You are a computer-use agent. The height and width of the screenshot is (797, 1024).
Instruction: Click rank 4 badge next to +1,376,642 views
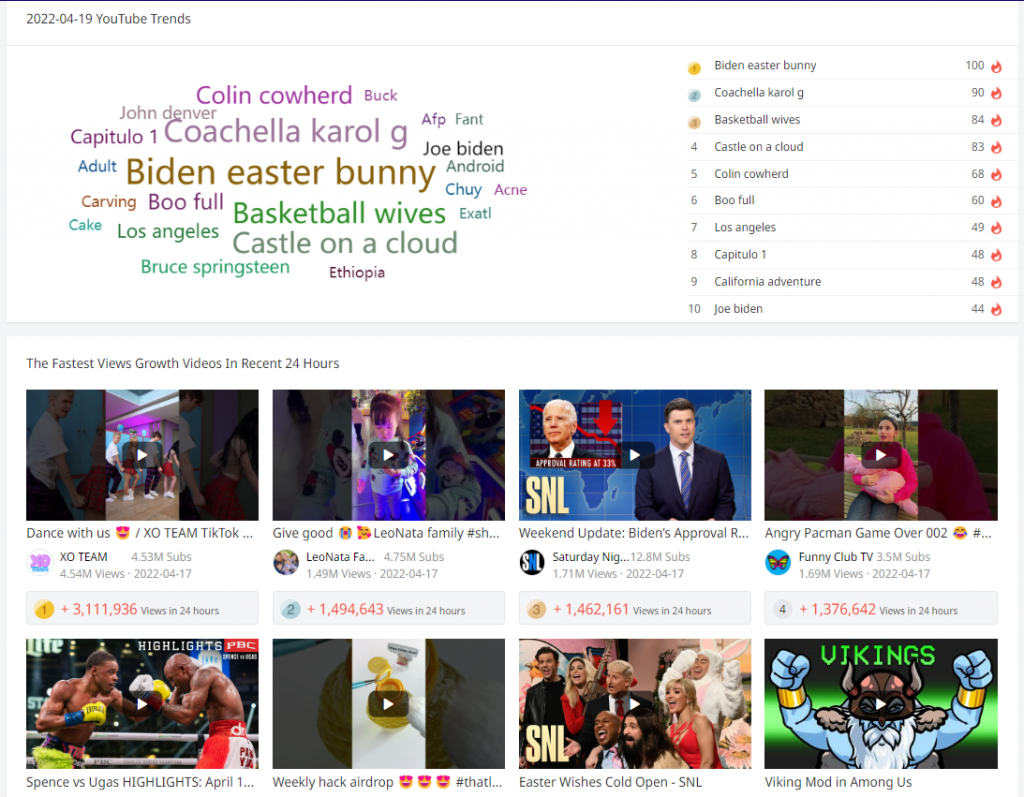782,610
